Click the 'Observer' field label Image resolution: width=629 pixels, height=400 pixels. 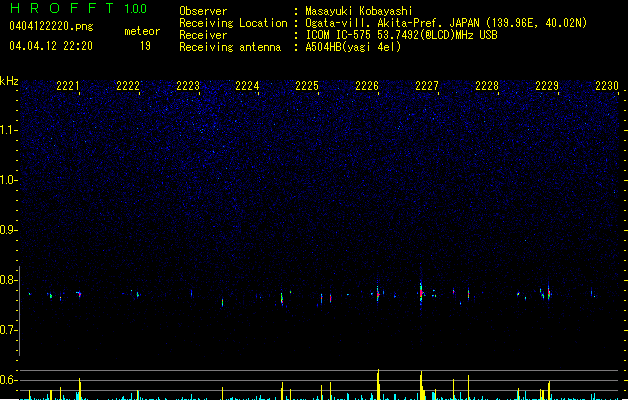(x=203, y=11)
